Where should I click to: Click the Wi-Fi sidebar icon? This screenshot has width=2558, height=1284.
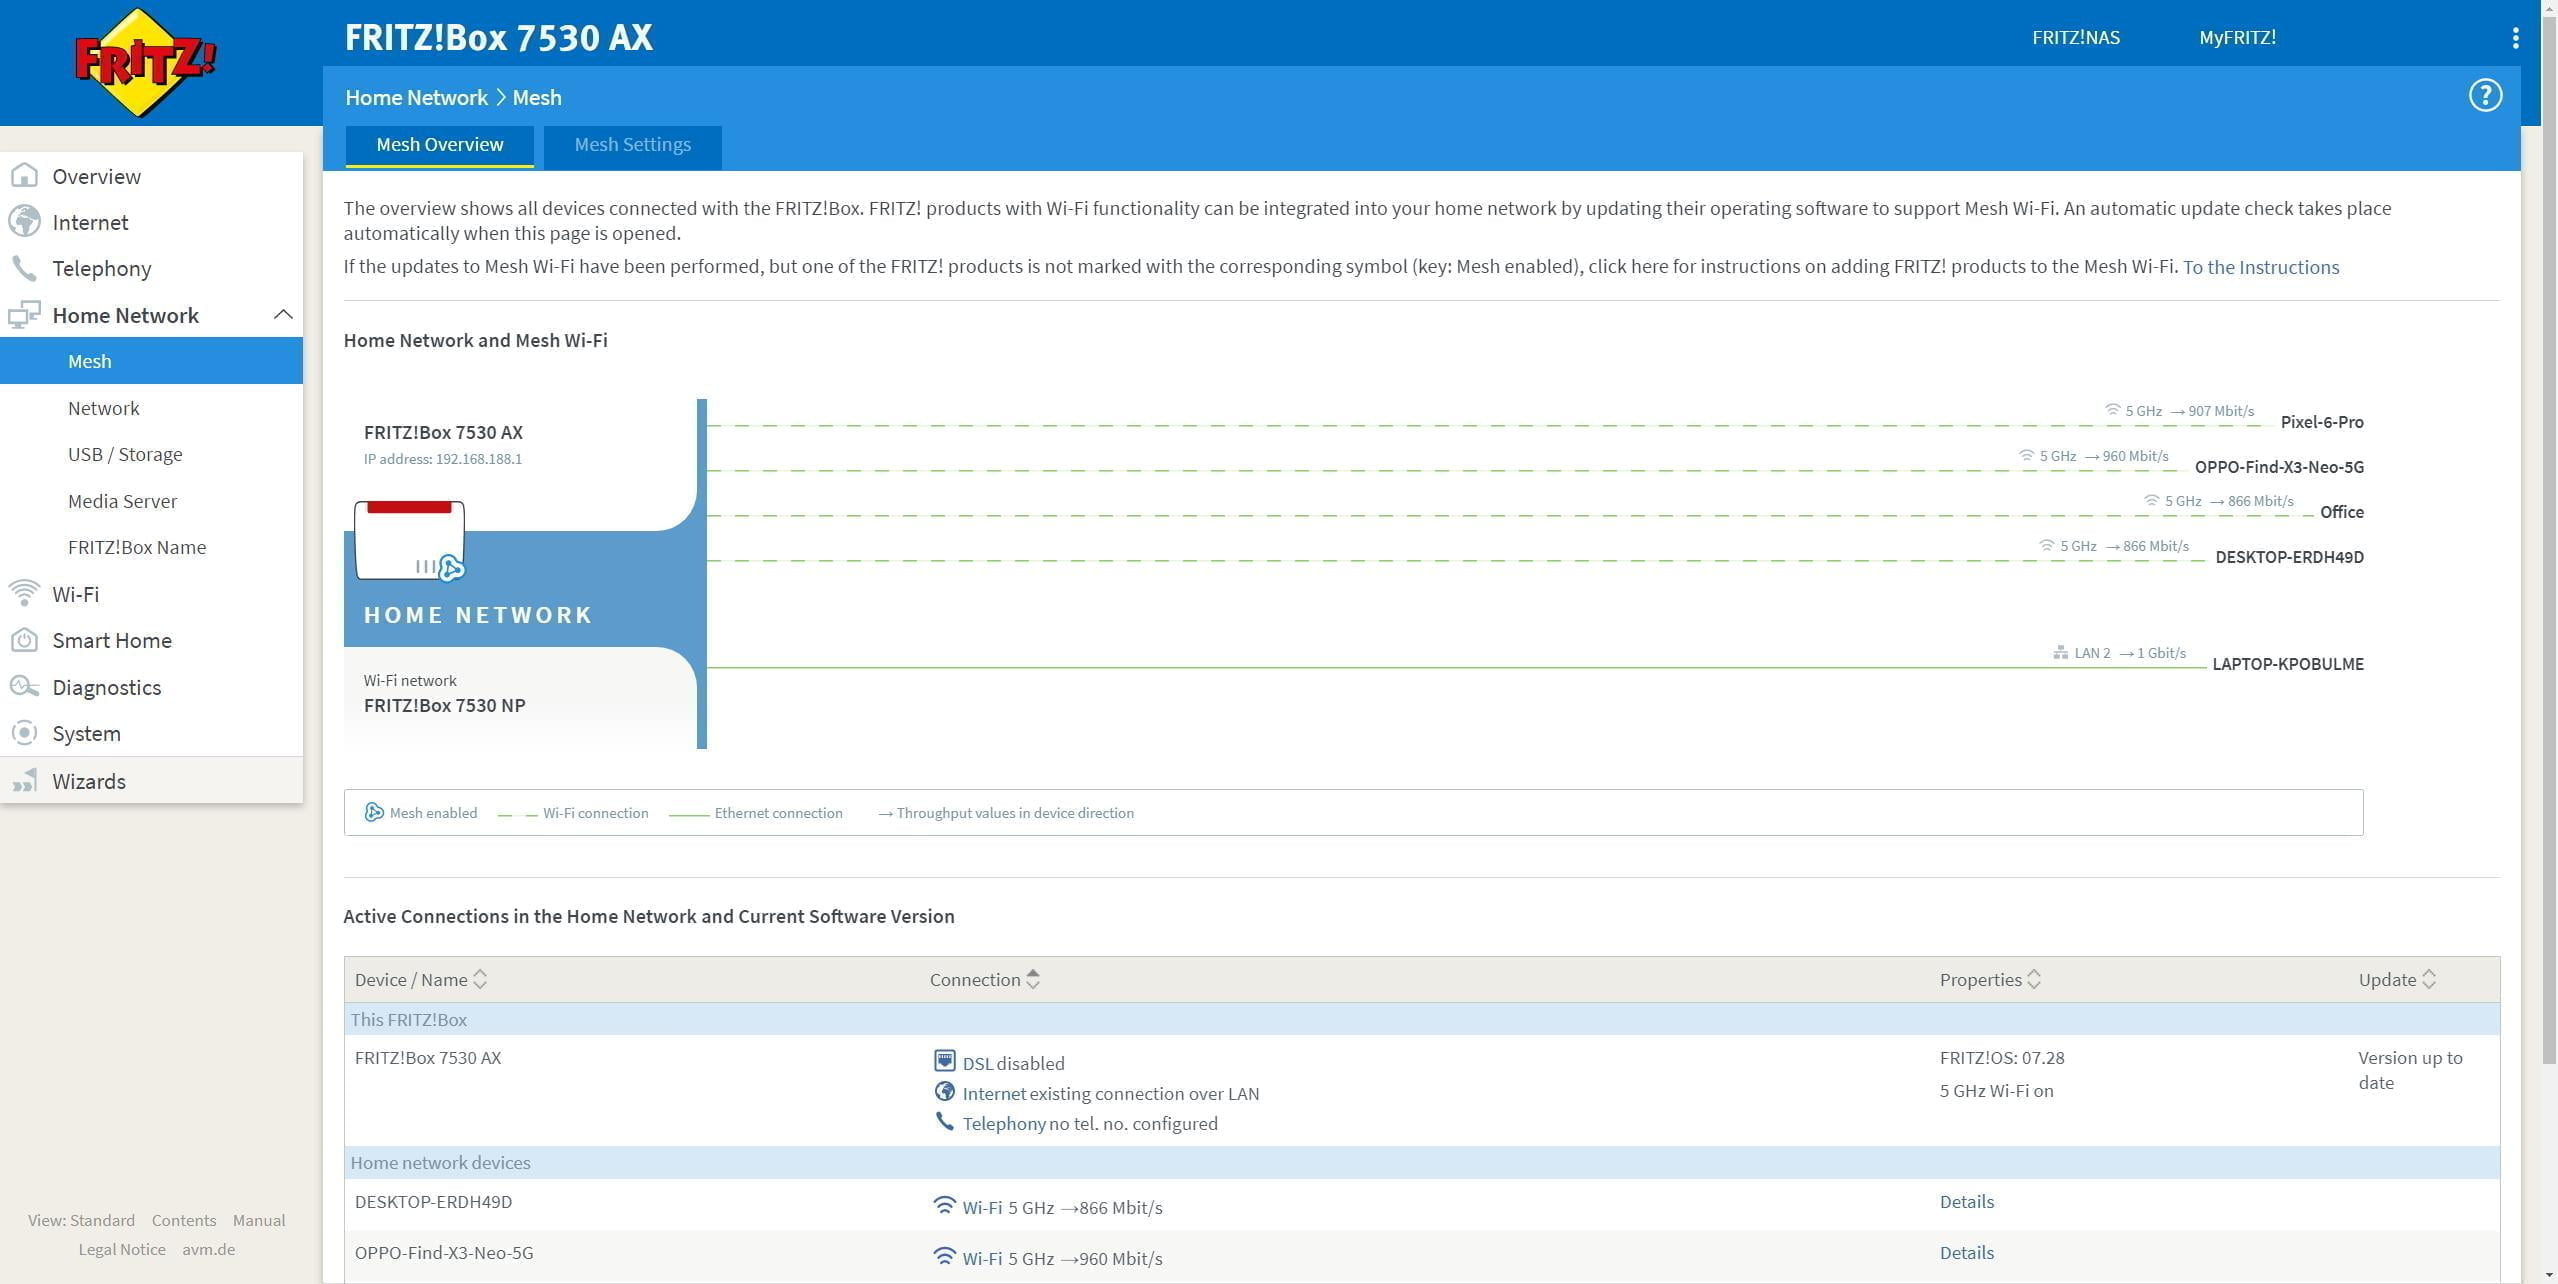(x=24, y=593)
